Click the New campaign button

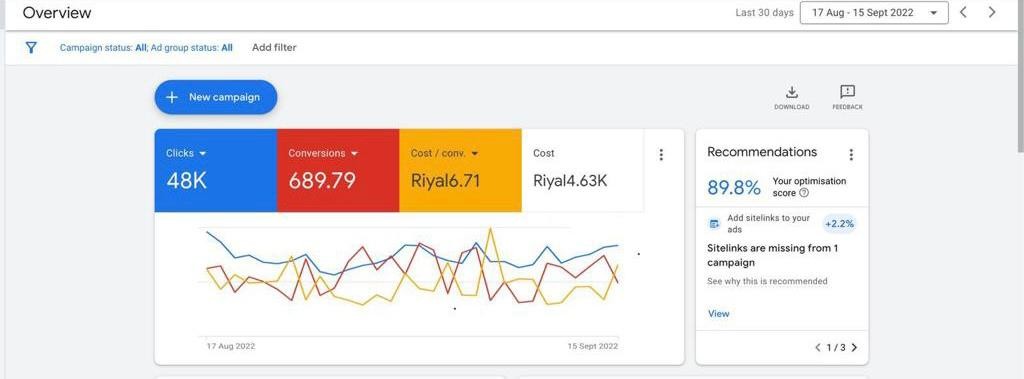click(216, 97)
